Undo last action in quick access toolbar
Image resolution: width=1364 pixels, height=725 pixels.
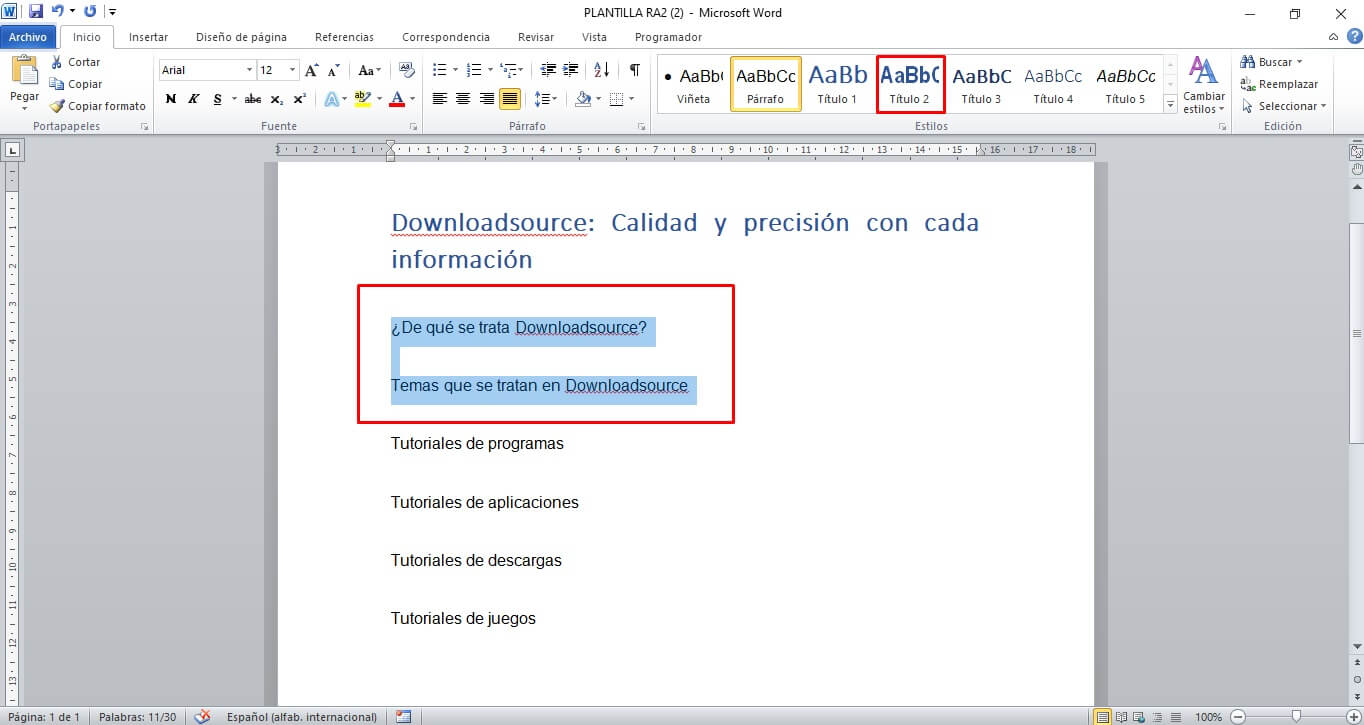pyautogui.click(x=58, y=12)
